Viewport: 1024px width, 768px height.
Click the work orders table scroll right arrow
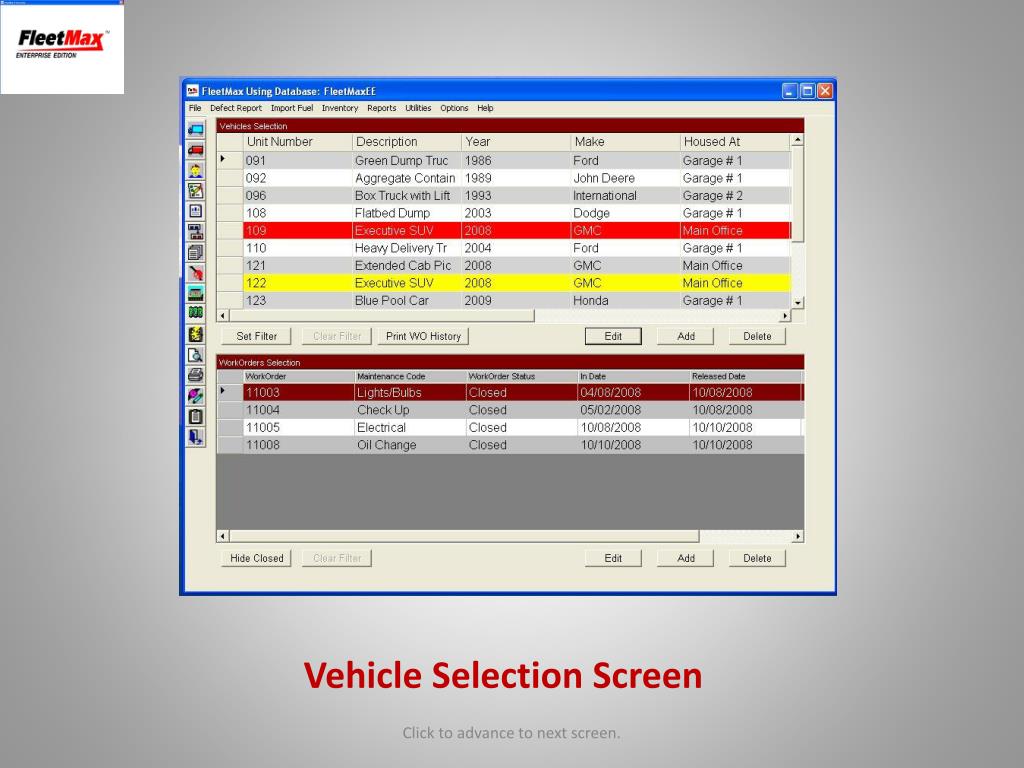coord(797,537)
